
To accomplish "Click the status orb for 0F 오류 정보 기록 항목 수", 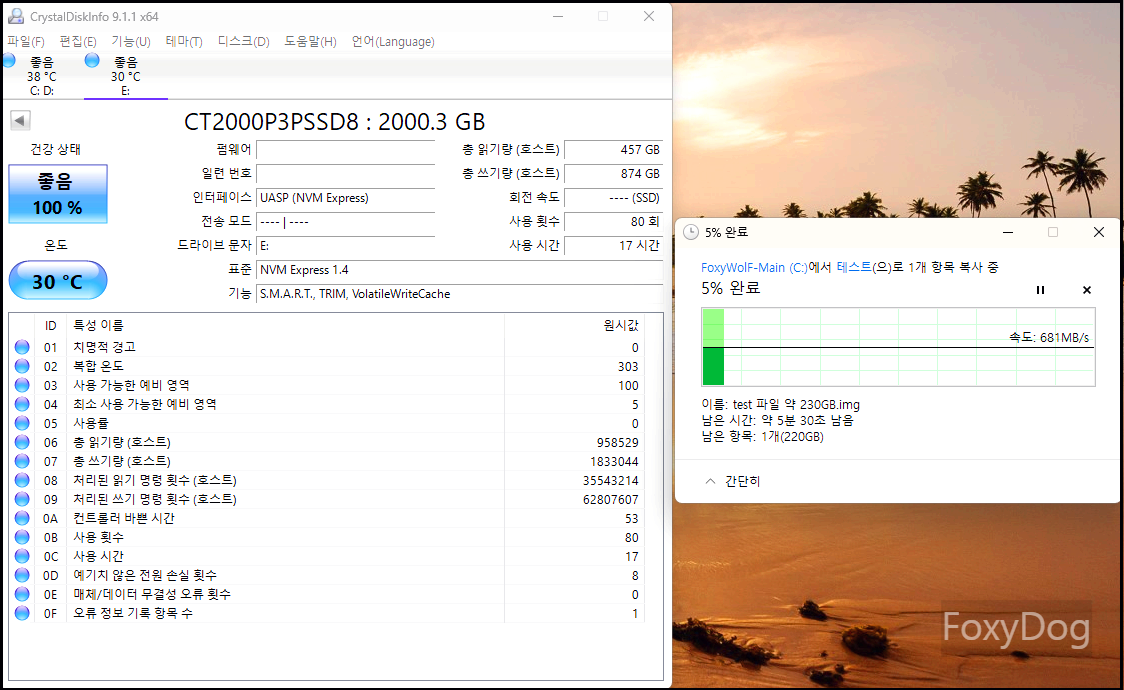I will pos(22,613).
